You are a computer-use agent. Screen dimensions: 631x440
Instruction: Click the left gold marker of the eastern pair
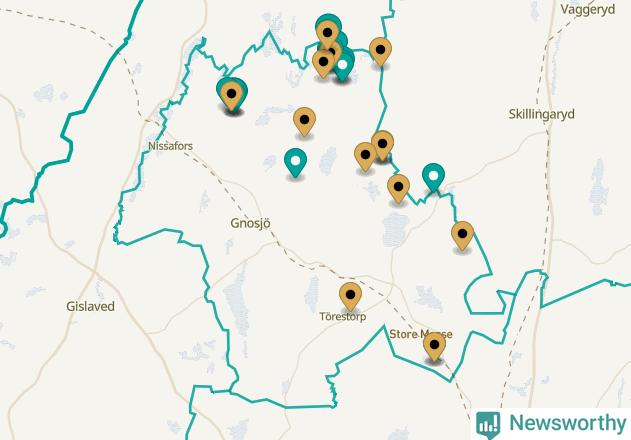[365, 157]
